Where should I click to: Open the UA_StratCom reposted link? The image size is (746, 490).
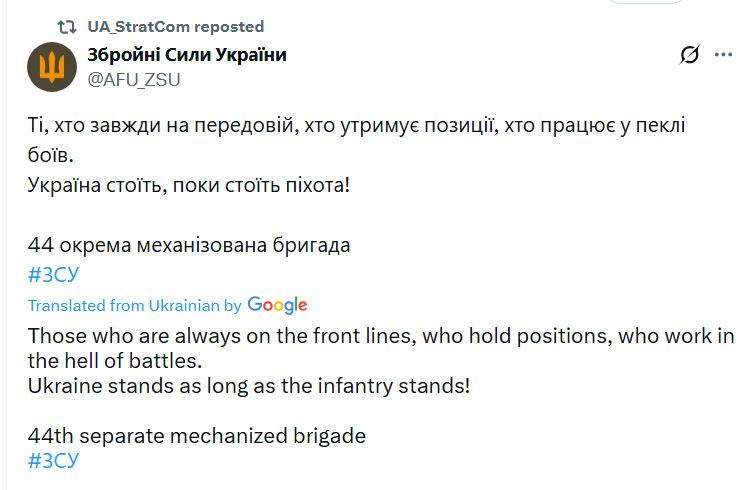point(176,27)
